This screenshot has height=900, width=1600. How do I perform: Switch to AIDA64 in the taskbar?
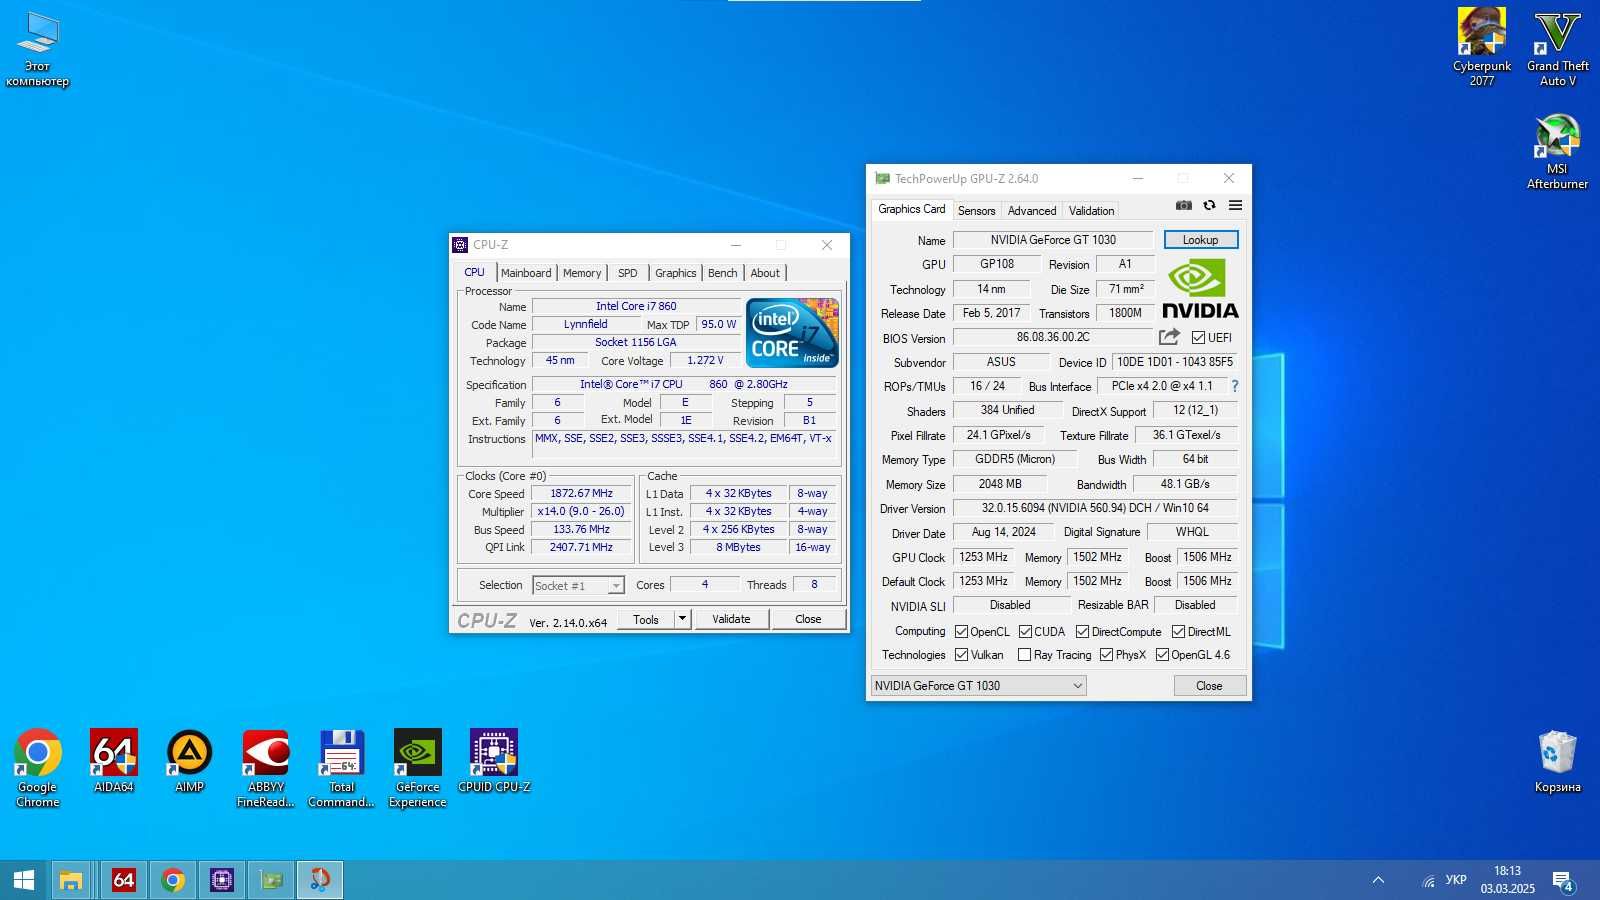tap(123, 880)
